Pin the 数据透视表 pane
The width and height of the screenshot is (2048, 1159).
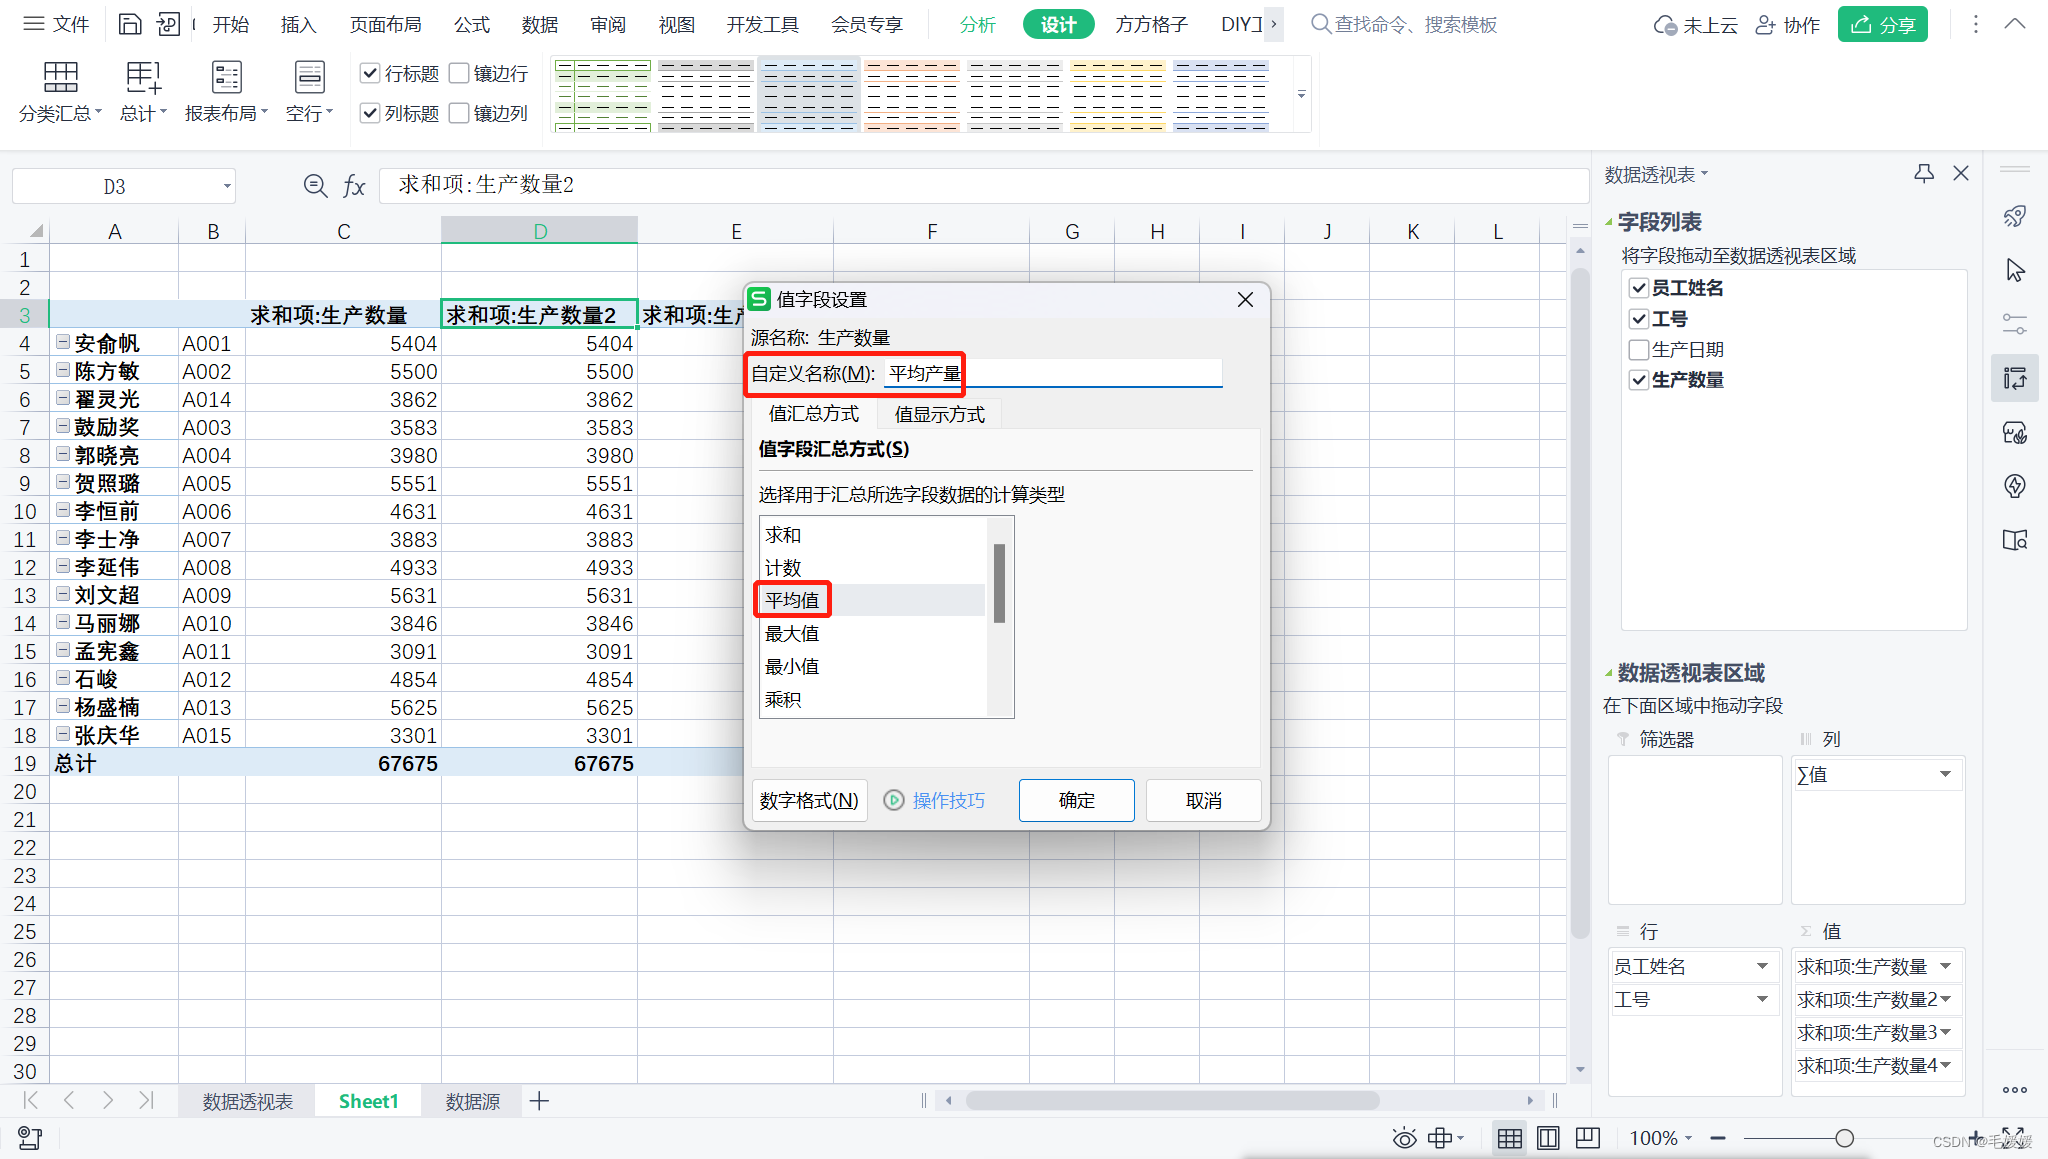point(1924,174)
